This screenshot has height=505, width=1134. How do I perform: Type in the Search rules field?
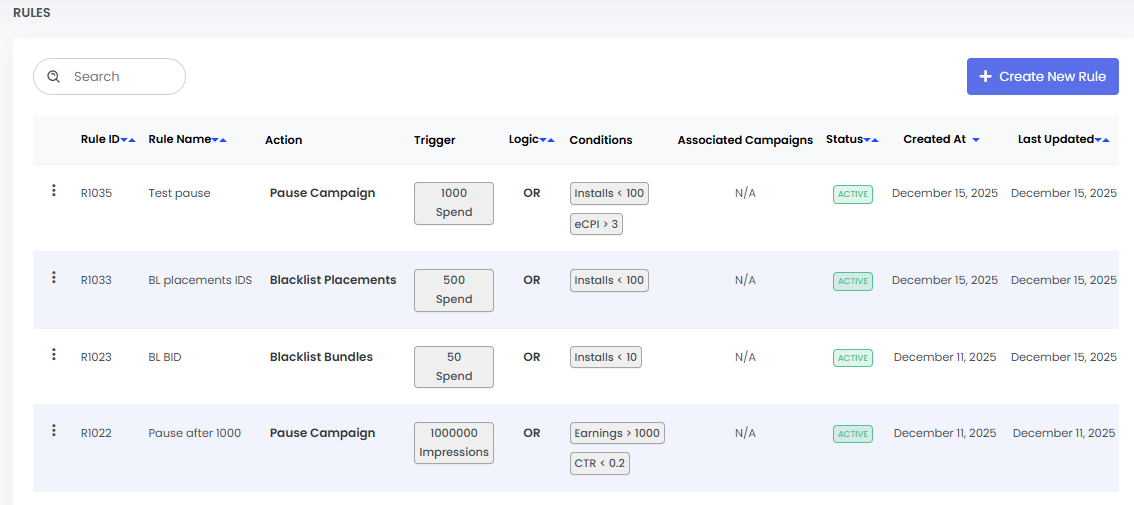pyautogui.click(x=120, y=77)
